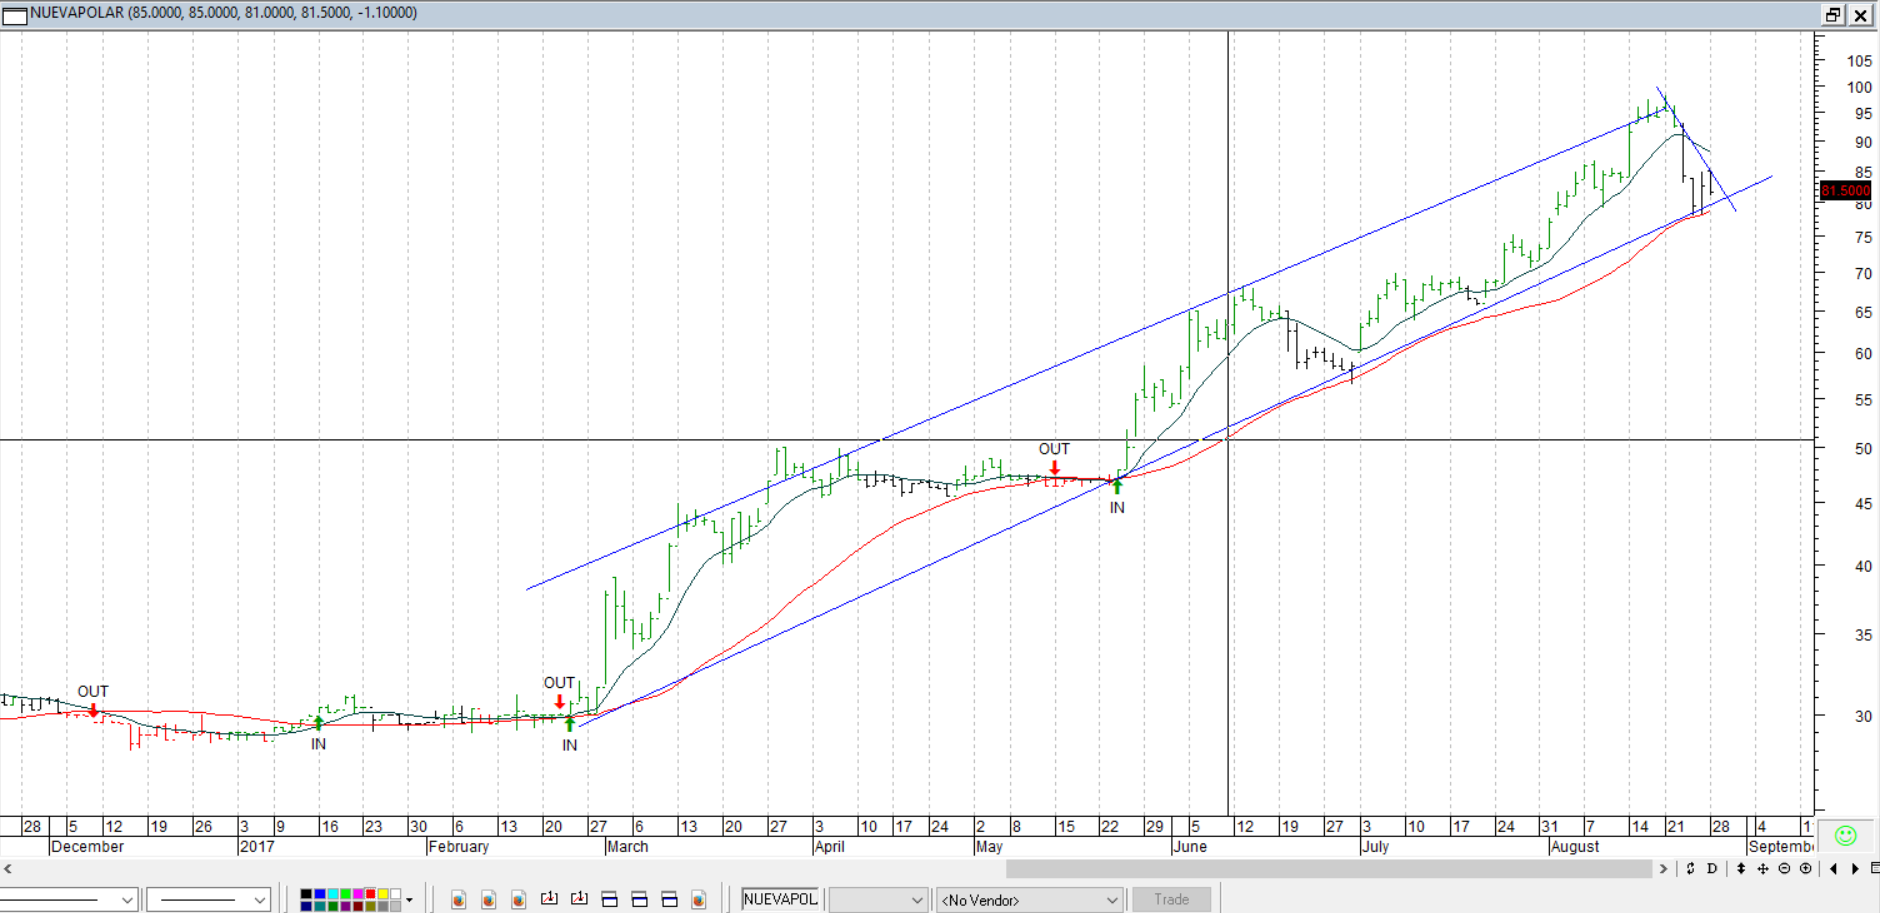Click the globe-document icon left of the NUEVAPOL box
The width and height of the screenshot is (1880, 913).
[699, 900]
